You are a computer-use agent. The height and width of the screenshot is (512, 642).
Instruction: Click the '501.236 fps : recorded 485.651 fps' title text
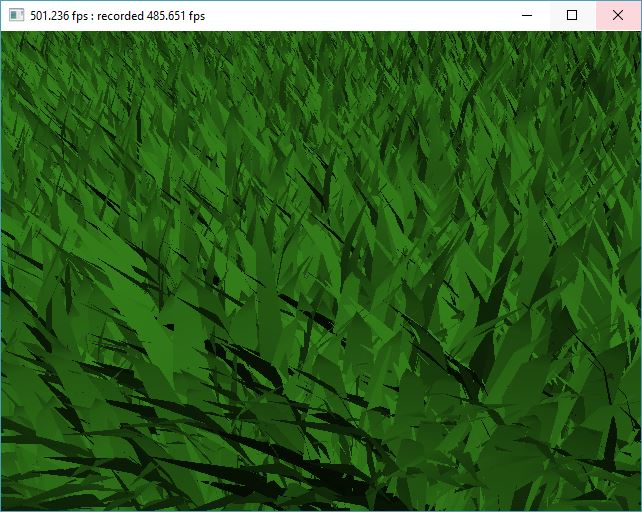[118, 16]
